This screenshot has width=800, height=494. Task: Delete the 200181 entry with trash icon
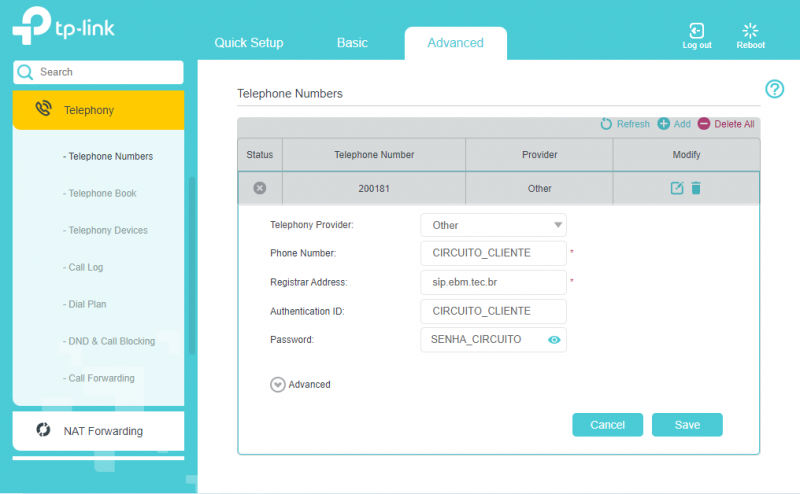[x=696, y=188]
